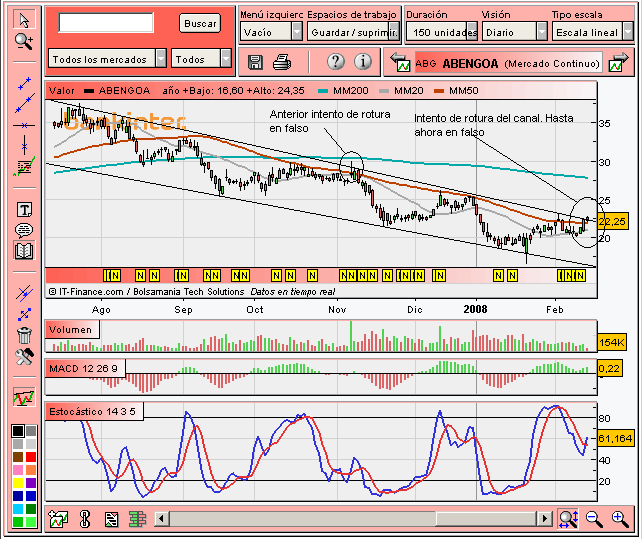Click the Volumen panel label
The width and height of the screenshot is (642, 539).
pos(72,329)
